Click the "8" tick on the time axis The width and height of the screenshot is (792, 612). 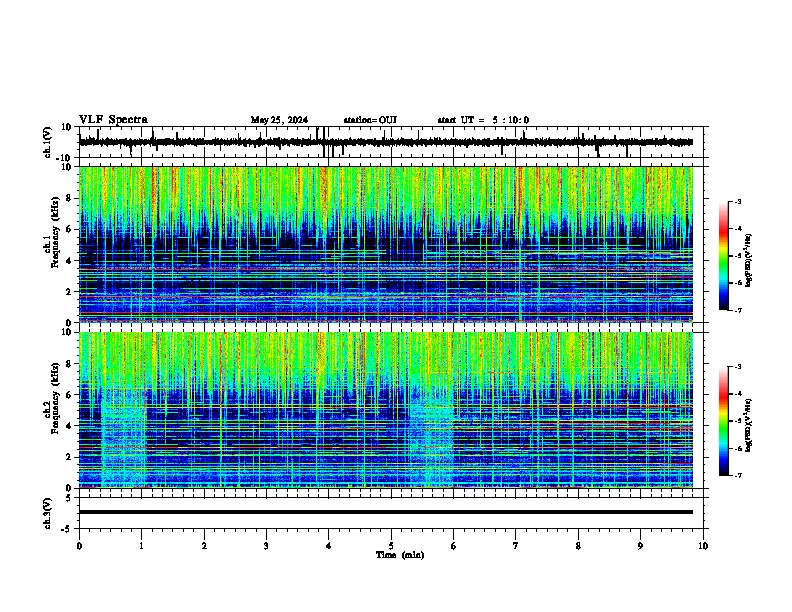pos(578,546)
